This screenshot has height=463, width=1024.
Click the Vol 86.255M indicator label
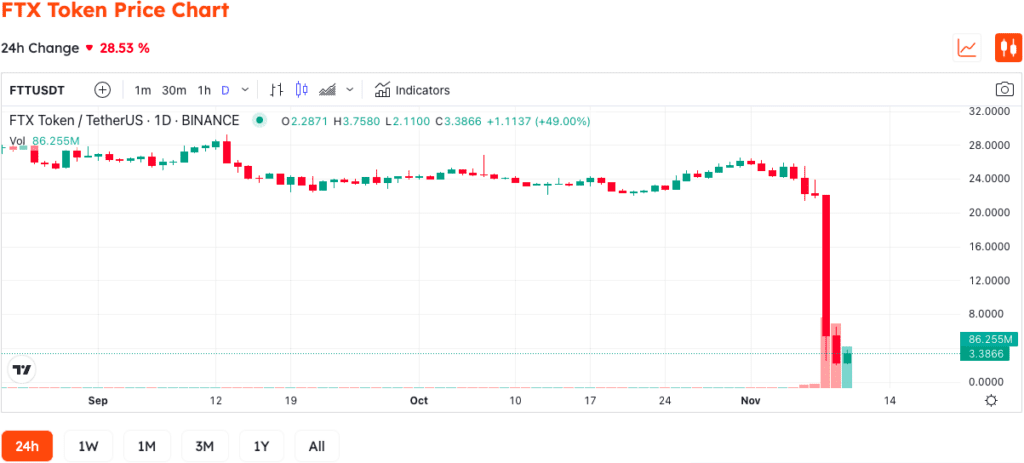[44, 140]
